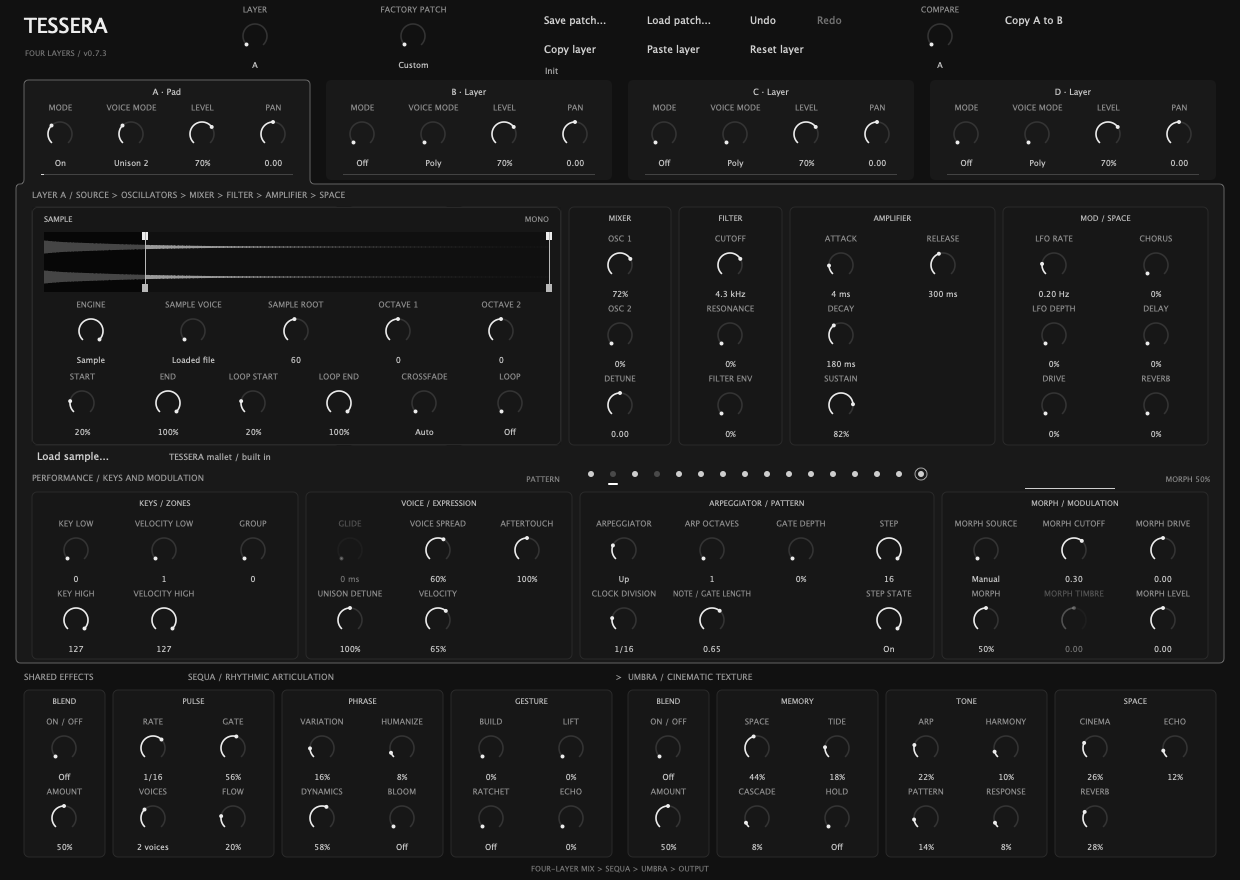
Task: Click the COMPARE knob
Action: 939,36
